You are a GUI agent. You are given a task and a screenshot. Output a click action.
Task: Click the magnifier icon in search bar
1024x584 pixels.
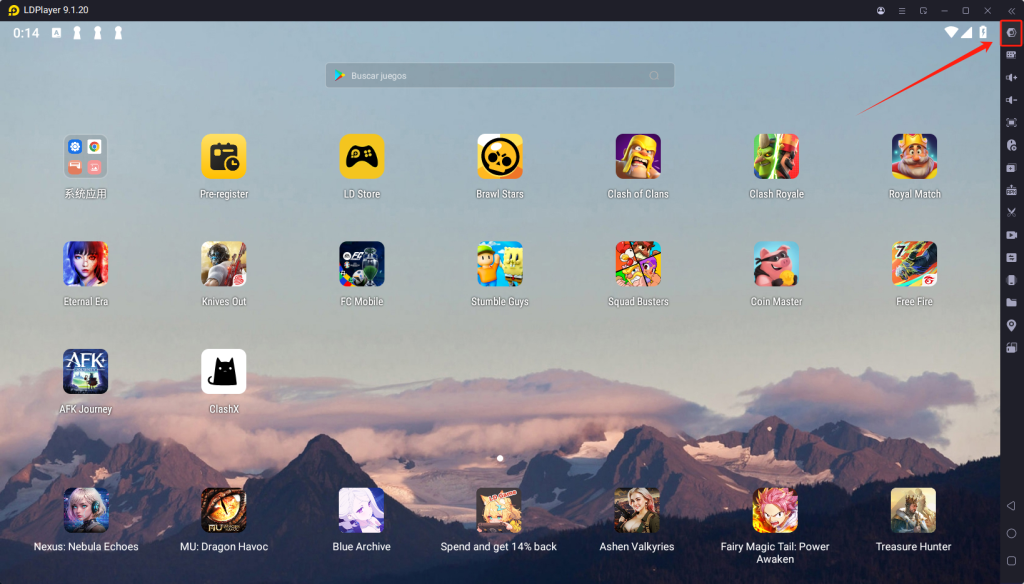click(x=654, y=76)
